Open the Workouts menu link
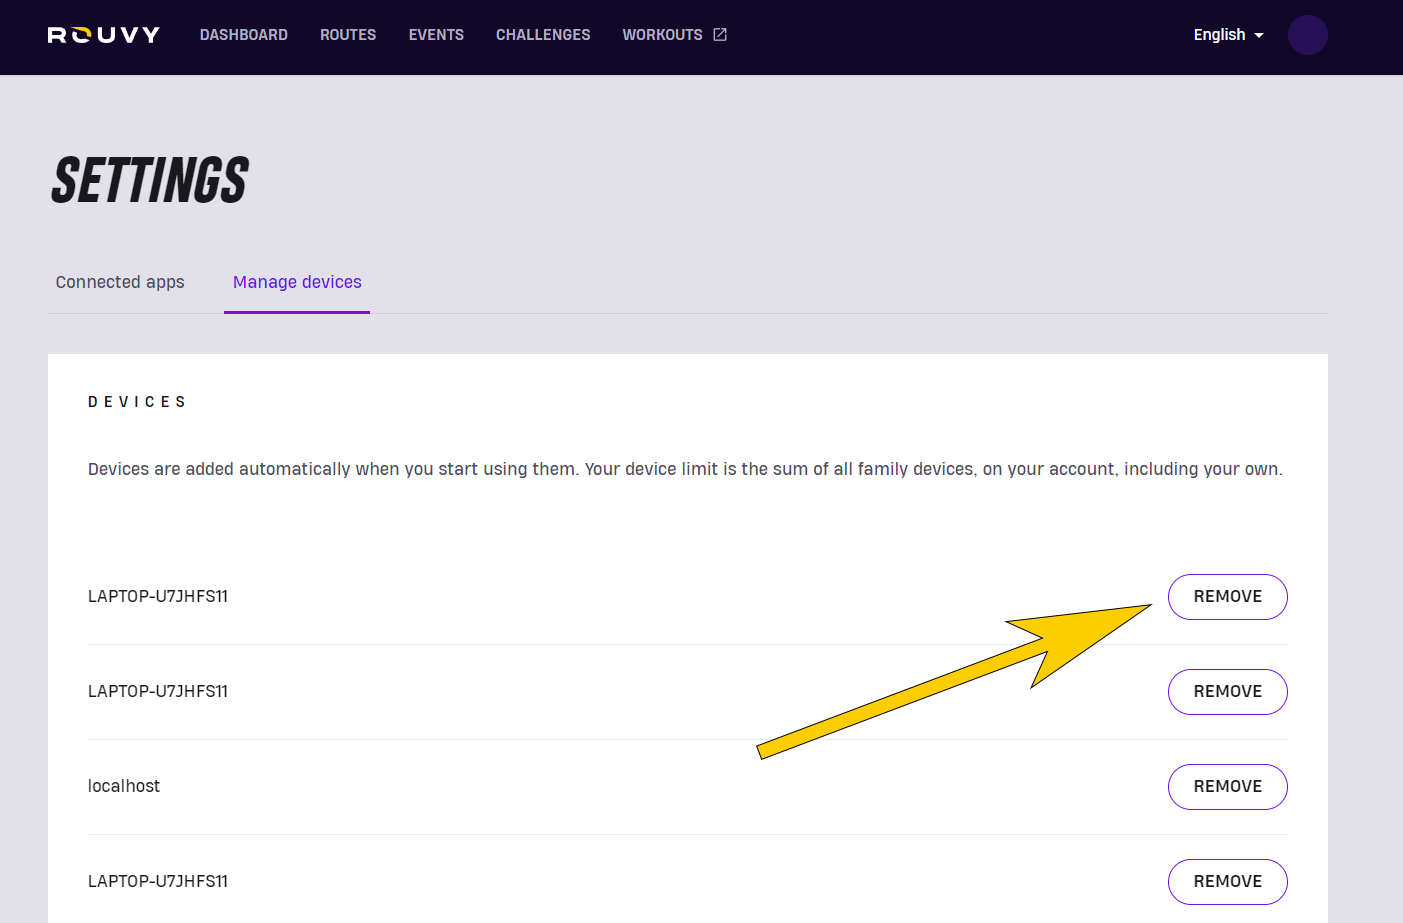This screenshot has height=923, width=1403. click(x=663, y=35)
